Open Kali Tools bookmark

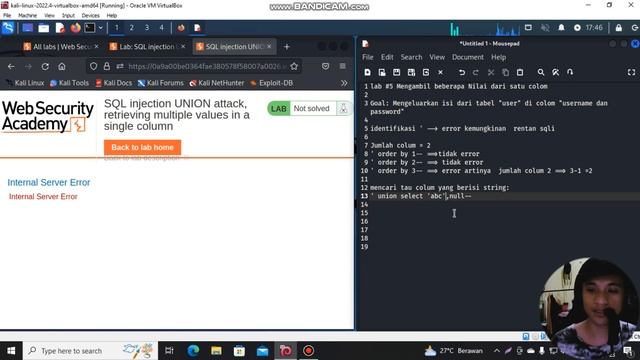point(69,83)
